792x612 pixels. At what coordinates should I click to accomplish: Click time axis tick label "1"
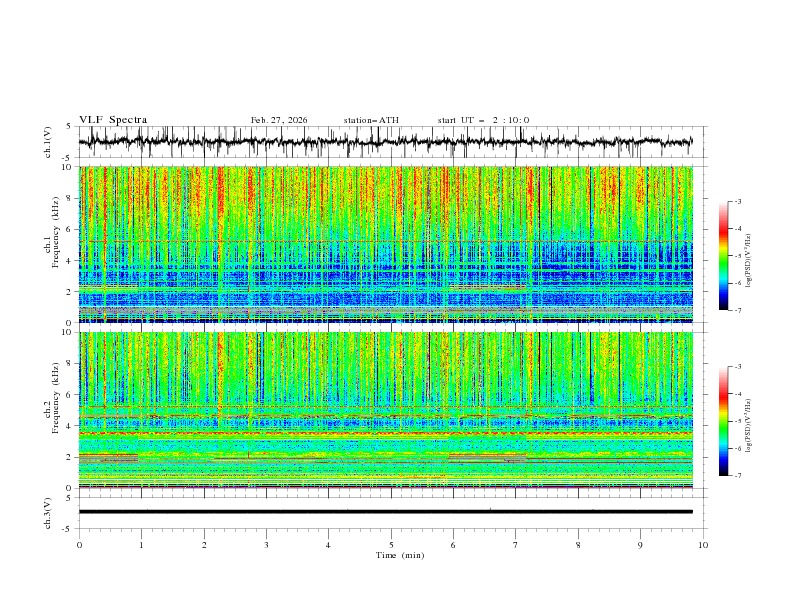pos(142,545)
